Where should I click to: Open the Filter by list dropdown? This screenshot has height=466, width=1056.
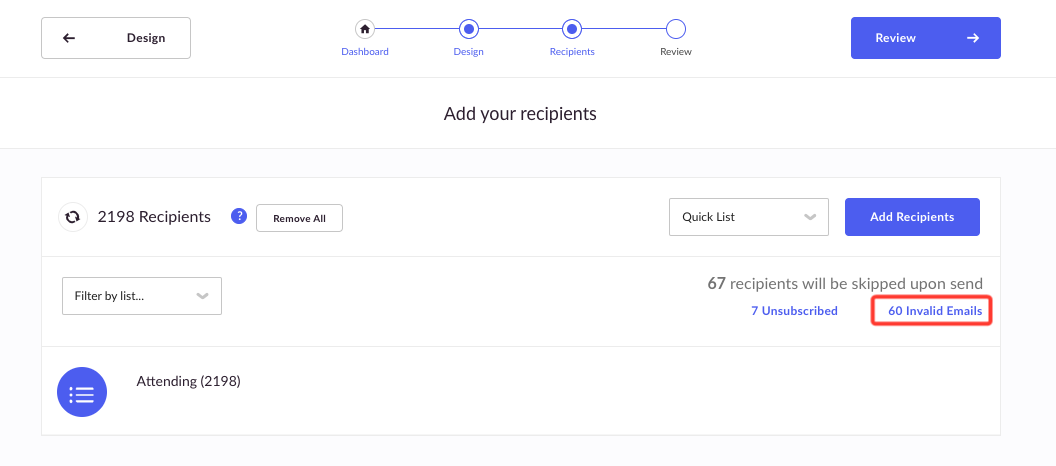pyautogui.click(x=142, y=296)
